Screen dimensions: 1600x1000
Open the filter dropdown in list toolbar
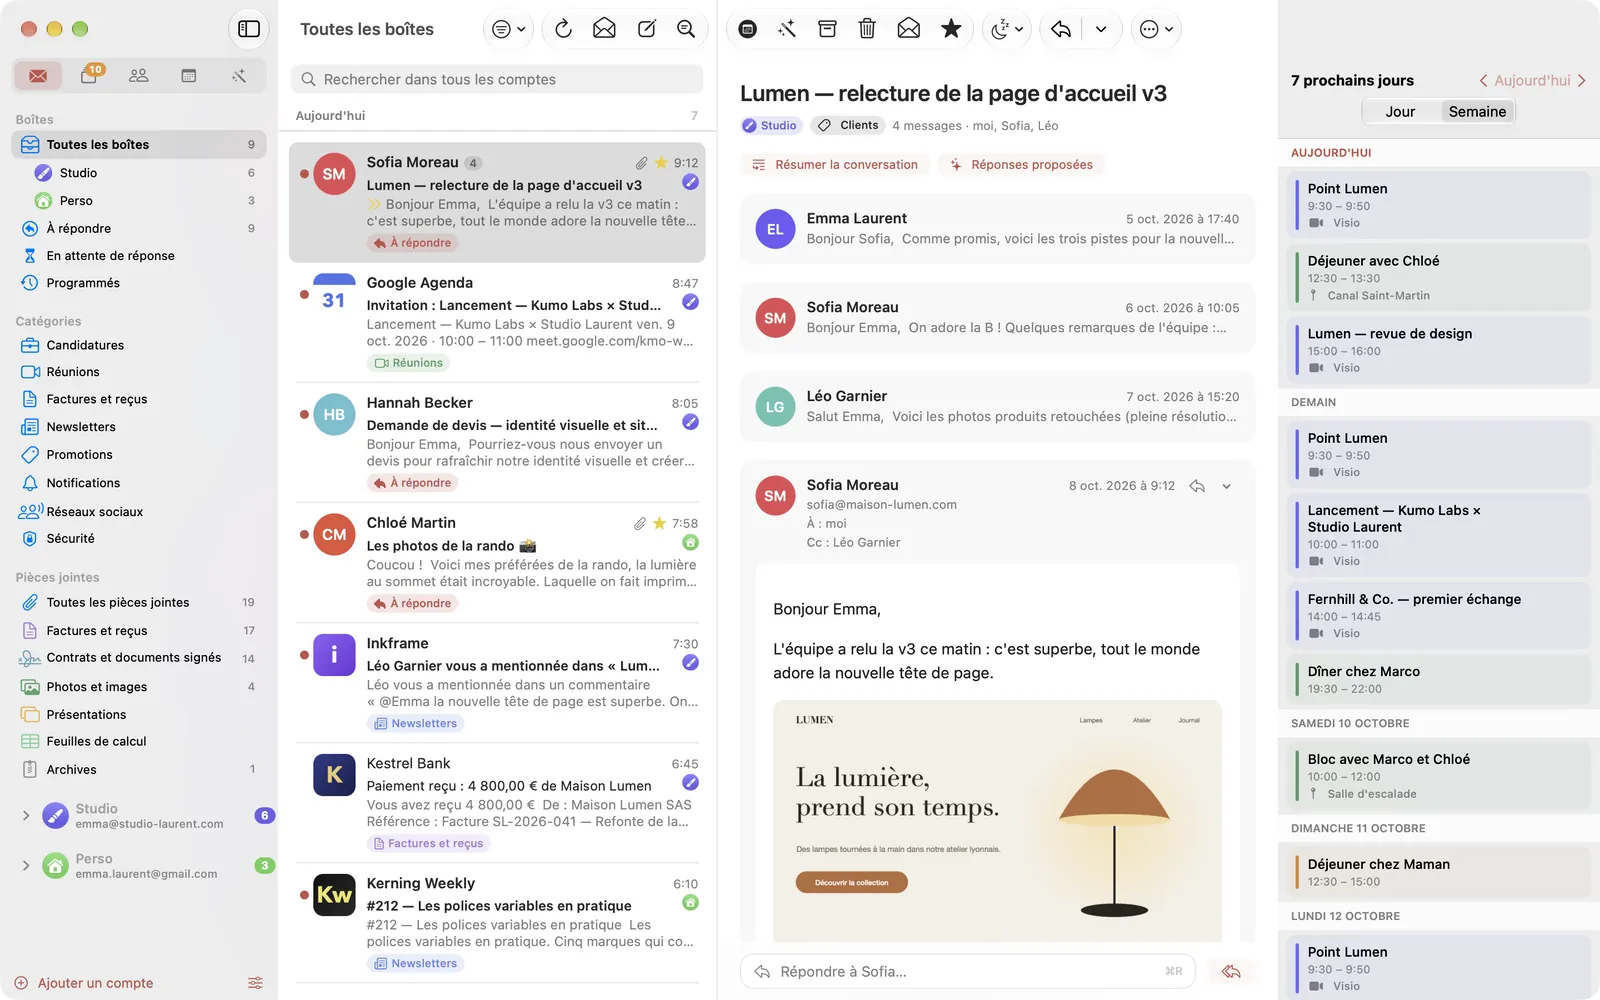(x=509, y=29)
